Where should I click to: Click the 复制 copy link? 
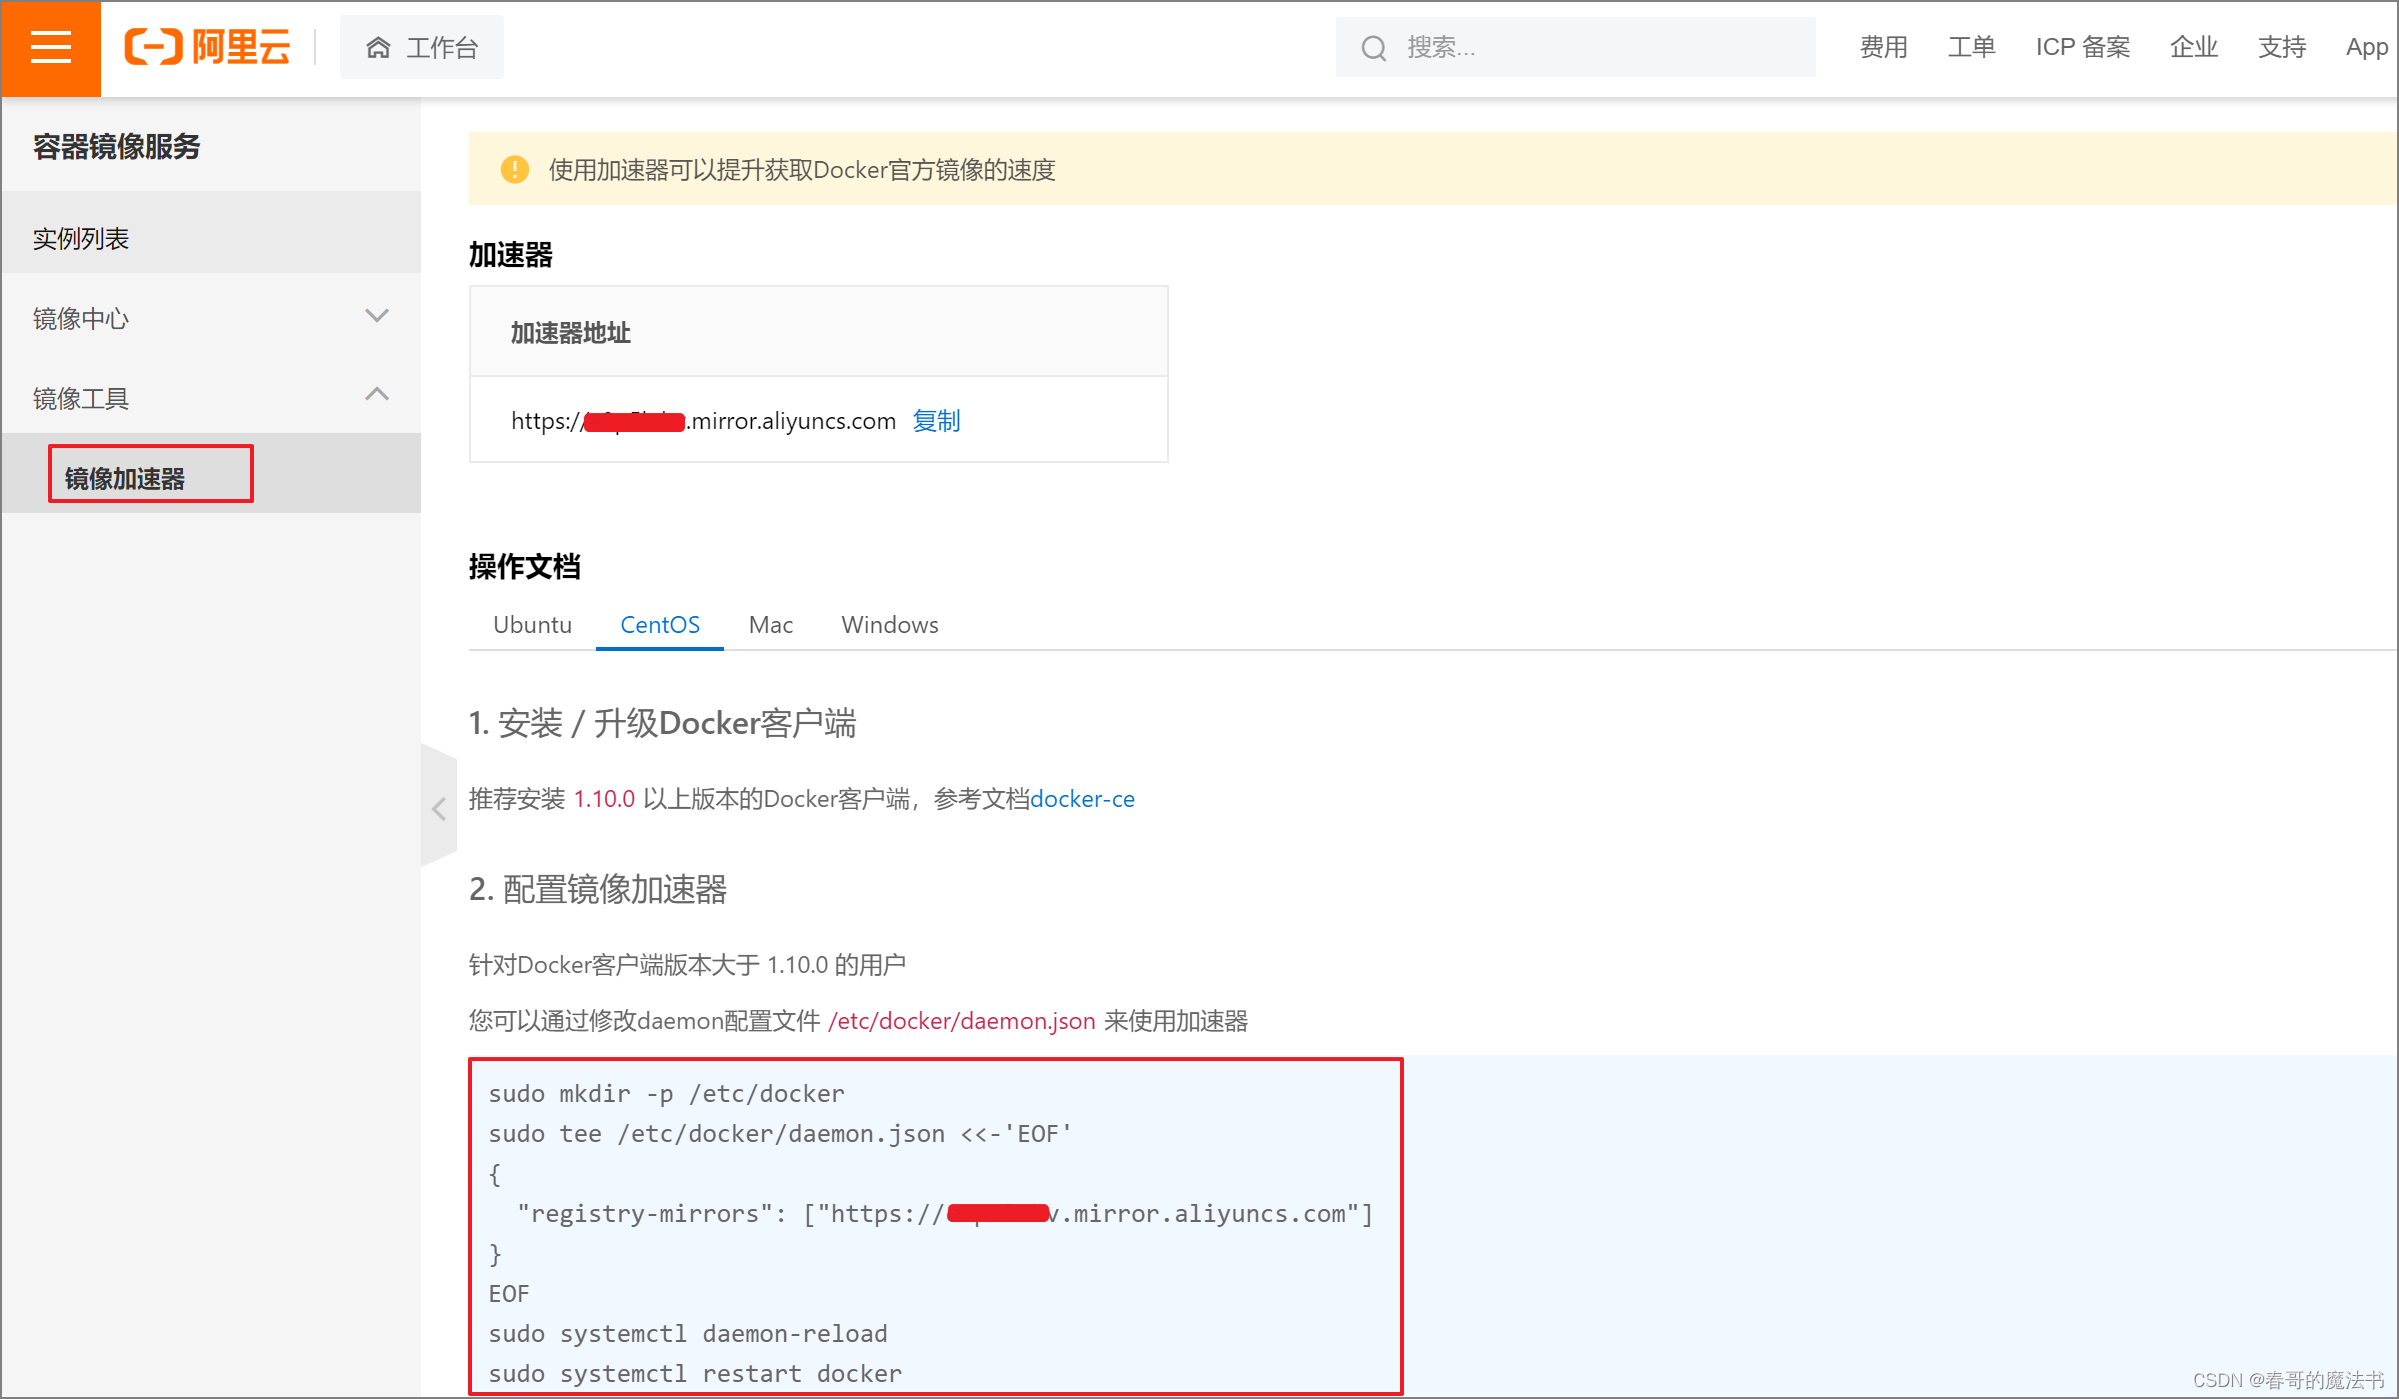(x=936, y=421)
